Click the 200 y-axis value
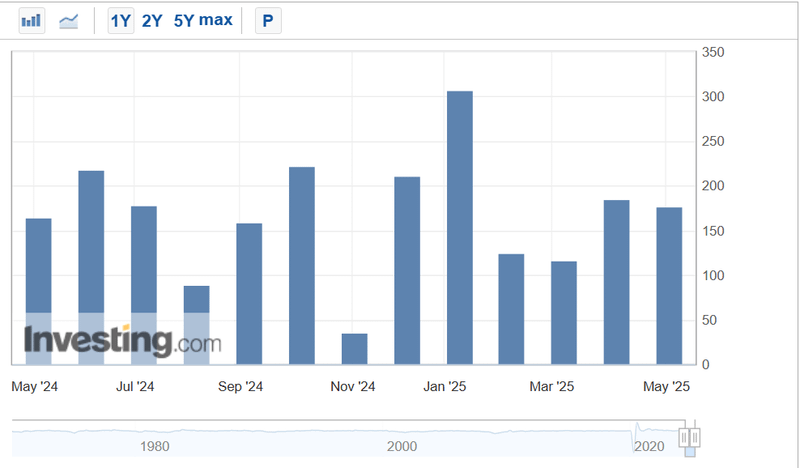 click(x=713, y=186)
